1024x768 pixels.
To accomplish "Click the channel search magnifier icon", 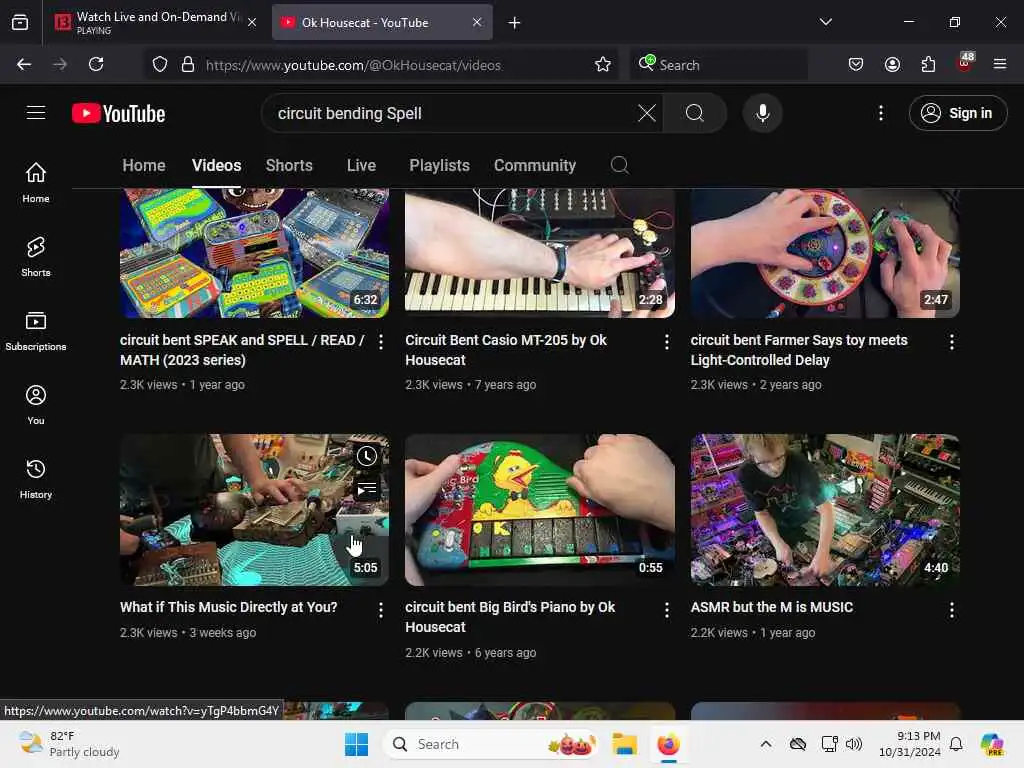I will pyautogui.click(x=620, y=165).
